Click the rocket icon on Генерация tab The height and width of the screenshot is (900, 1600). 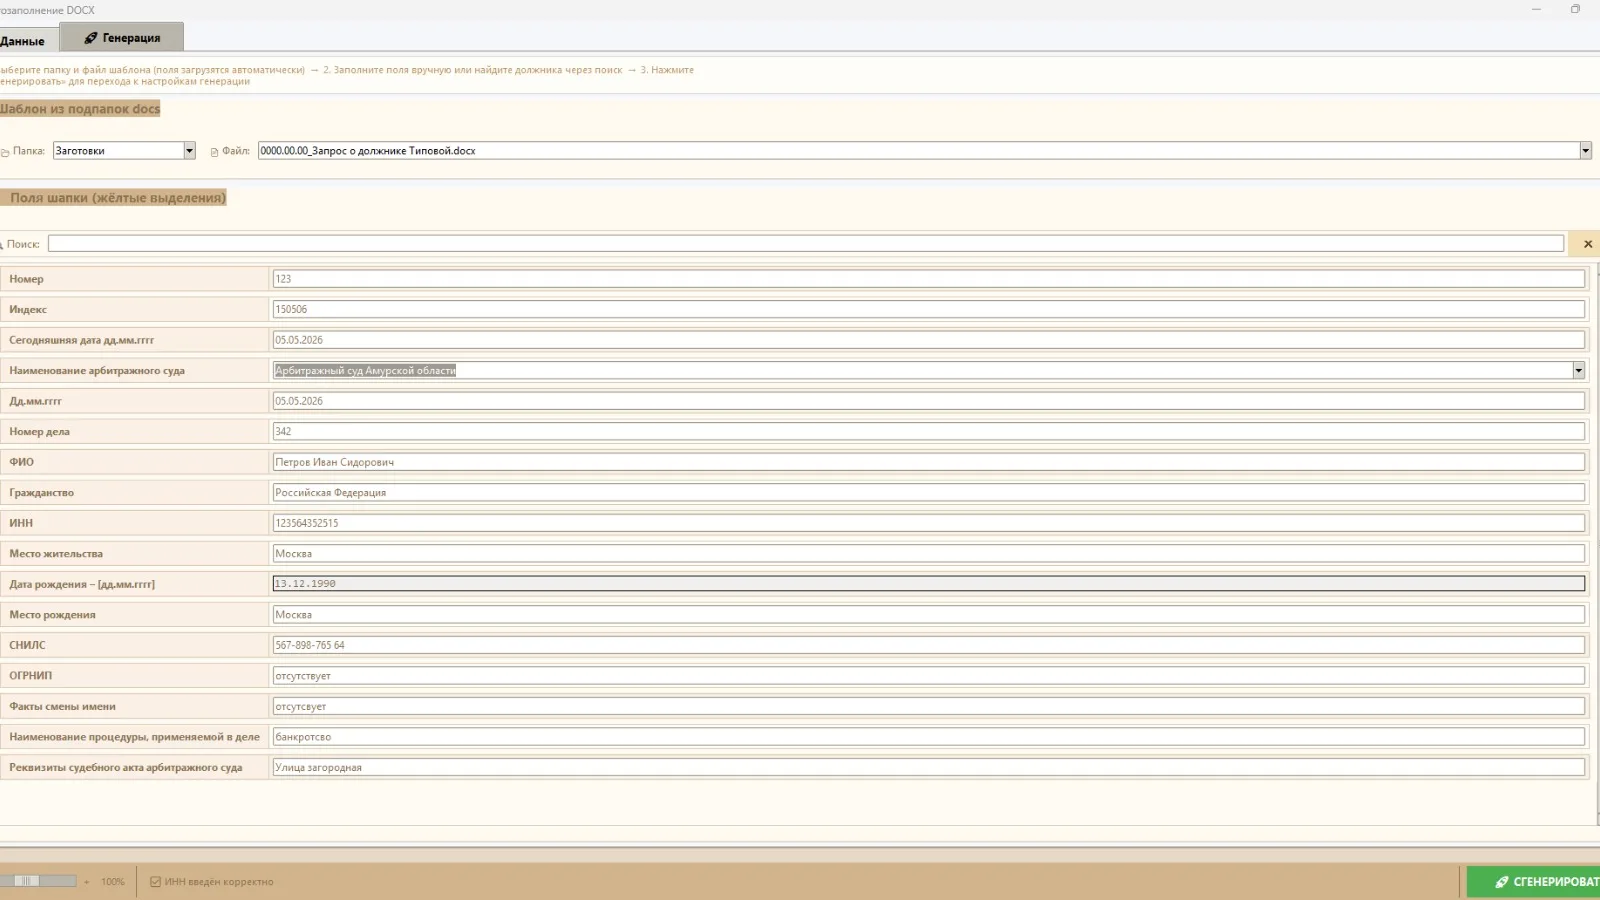pyautogui.click(x=91, y=38)
